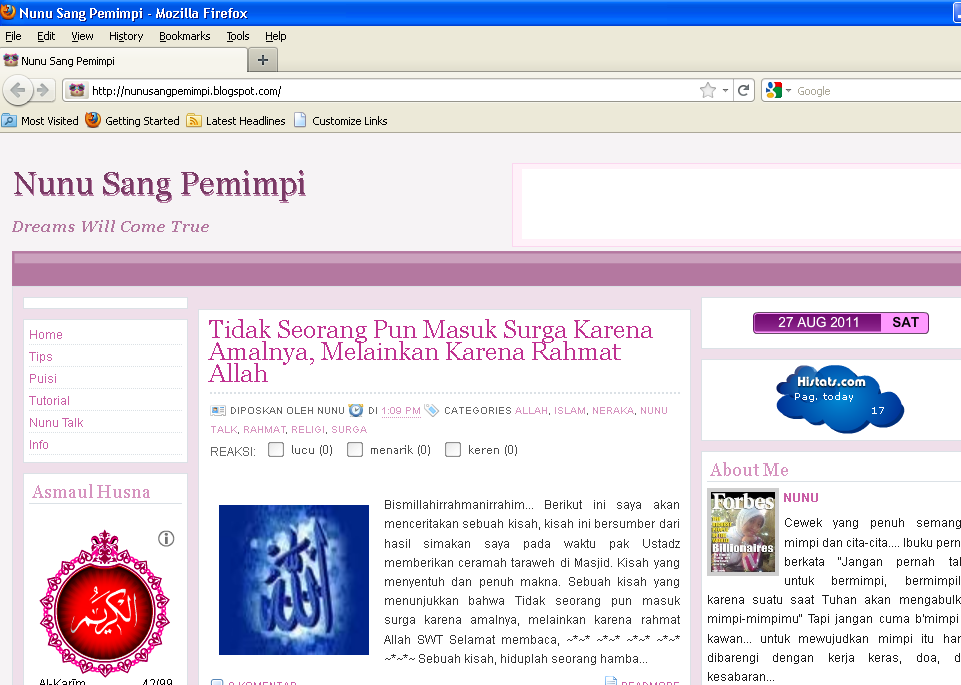961x685 pixels.
Task: Click the RSS icon for Latest Headlines
Action: [194, 121]
